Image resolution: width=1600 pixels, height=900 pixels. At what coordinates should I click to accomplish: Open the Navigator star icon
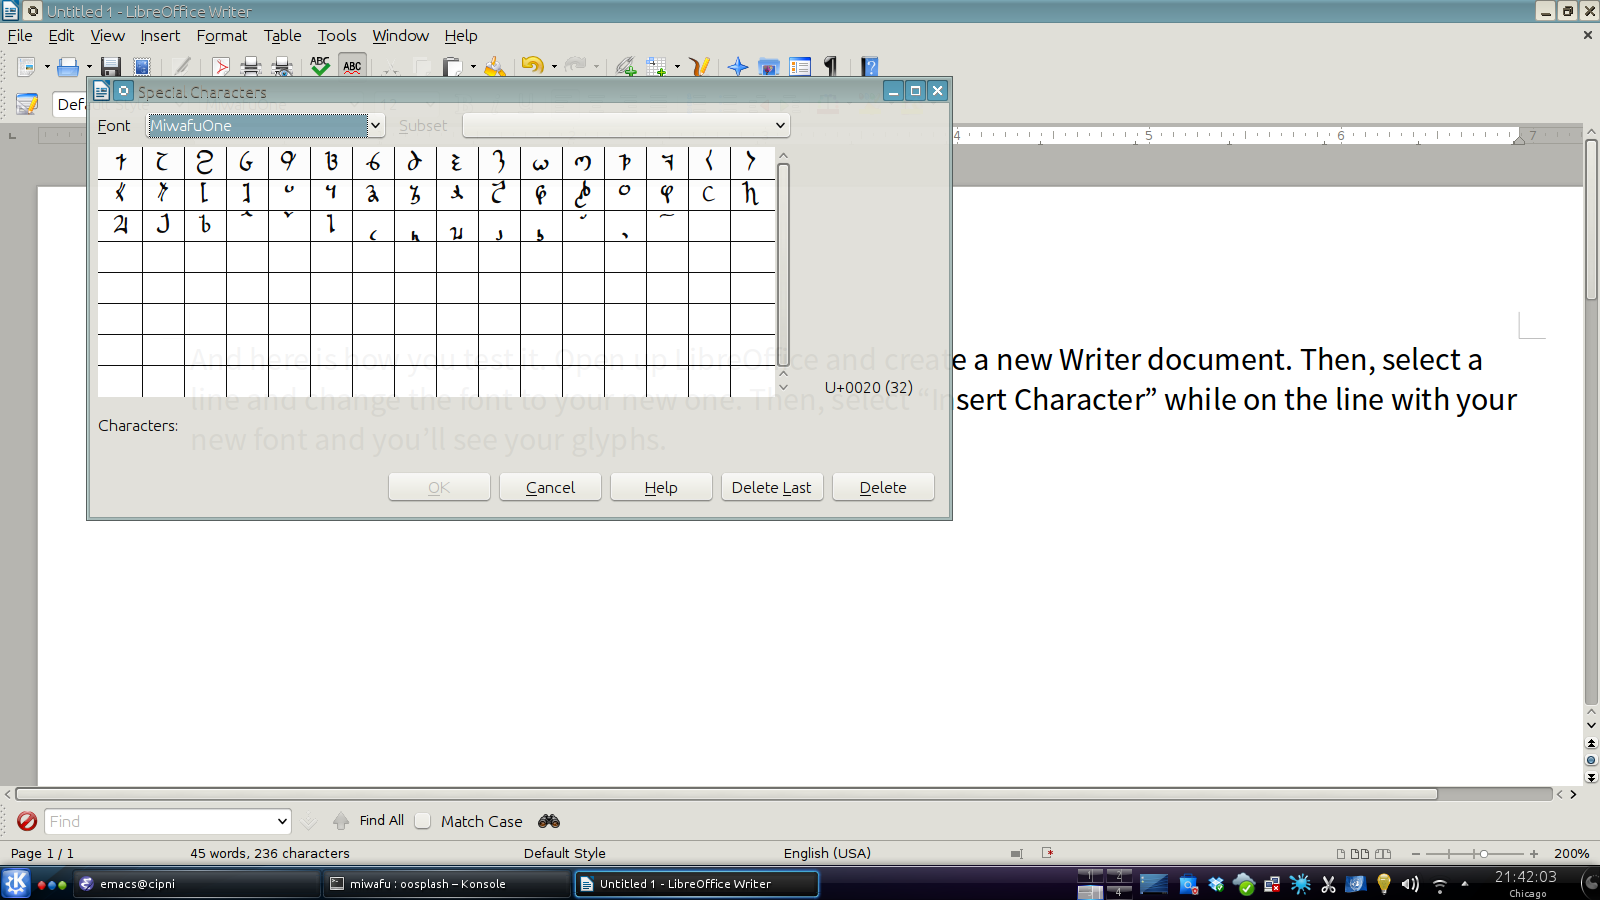[738, 67]
